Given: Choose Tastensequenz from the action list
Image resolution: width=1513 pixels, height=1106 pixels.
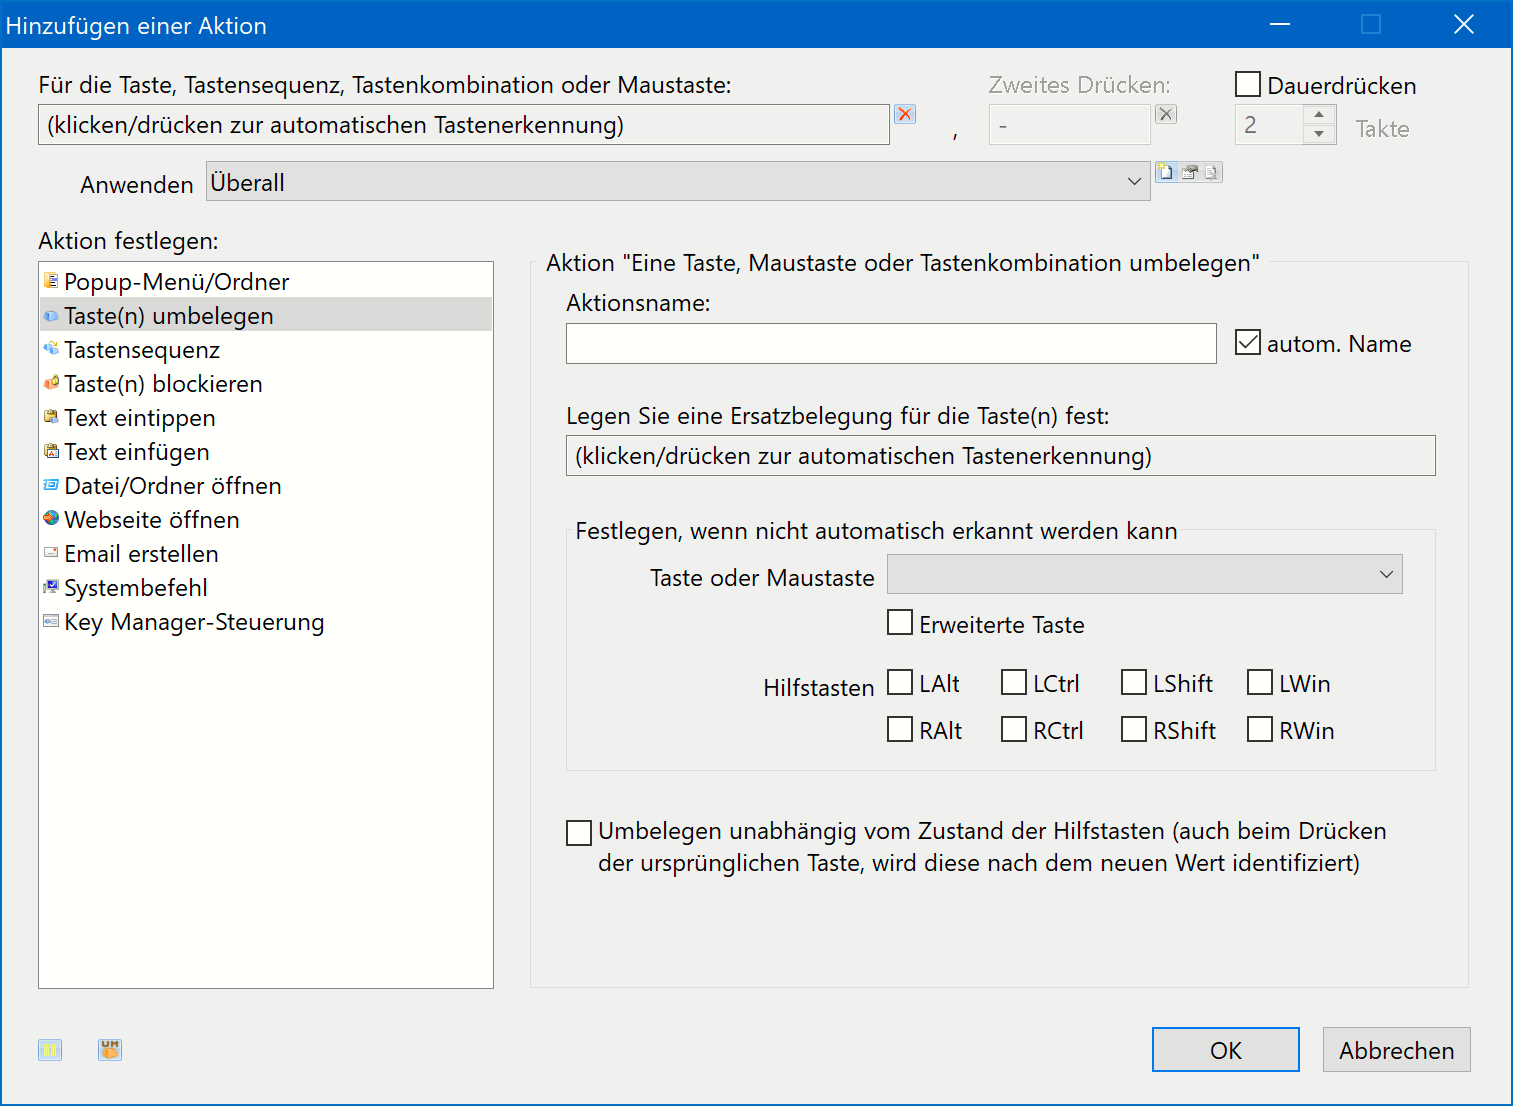Looking at the screenshot, I should click(x=142, y=350).
